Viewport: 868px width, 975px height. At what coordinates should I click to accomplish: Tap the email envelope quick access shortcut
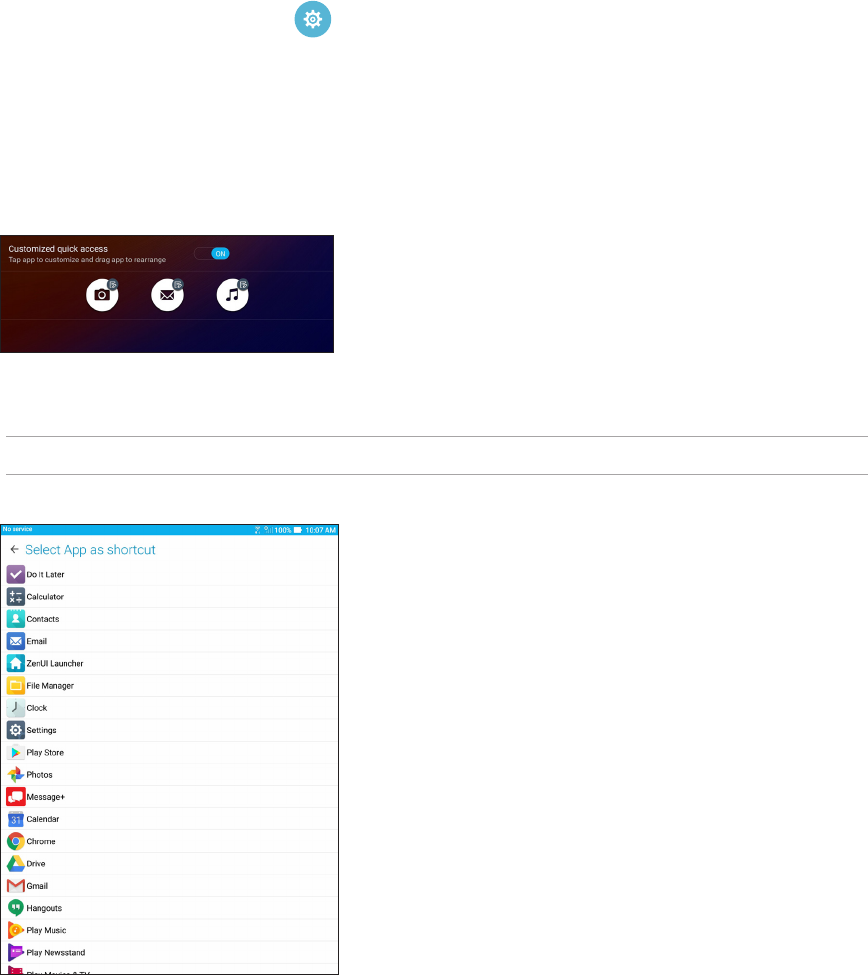[167, 295]
